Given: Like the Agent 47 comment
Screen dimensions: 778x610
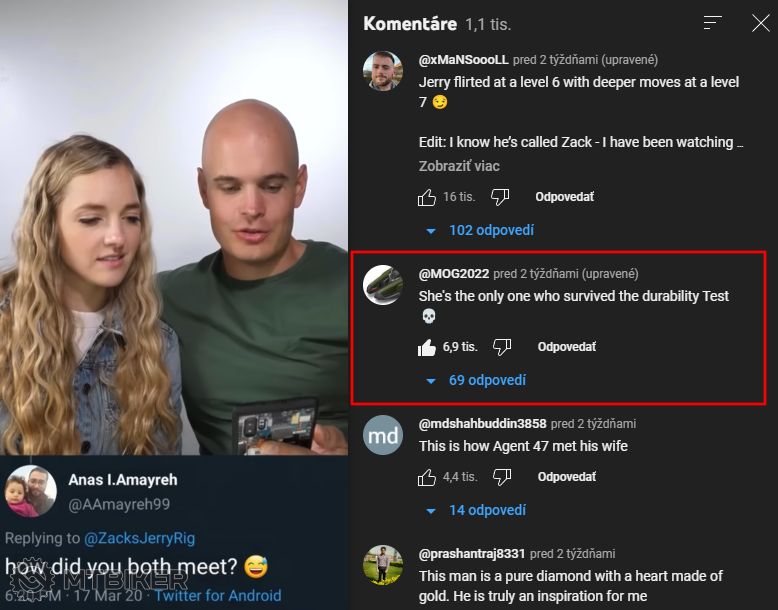Looking at the screenshot, I should [427, 477].
